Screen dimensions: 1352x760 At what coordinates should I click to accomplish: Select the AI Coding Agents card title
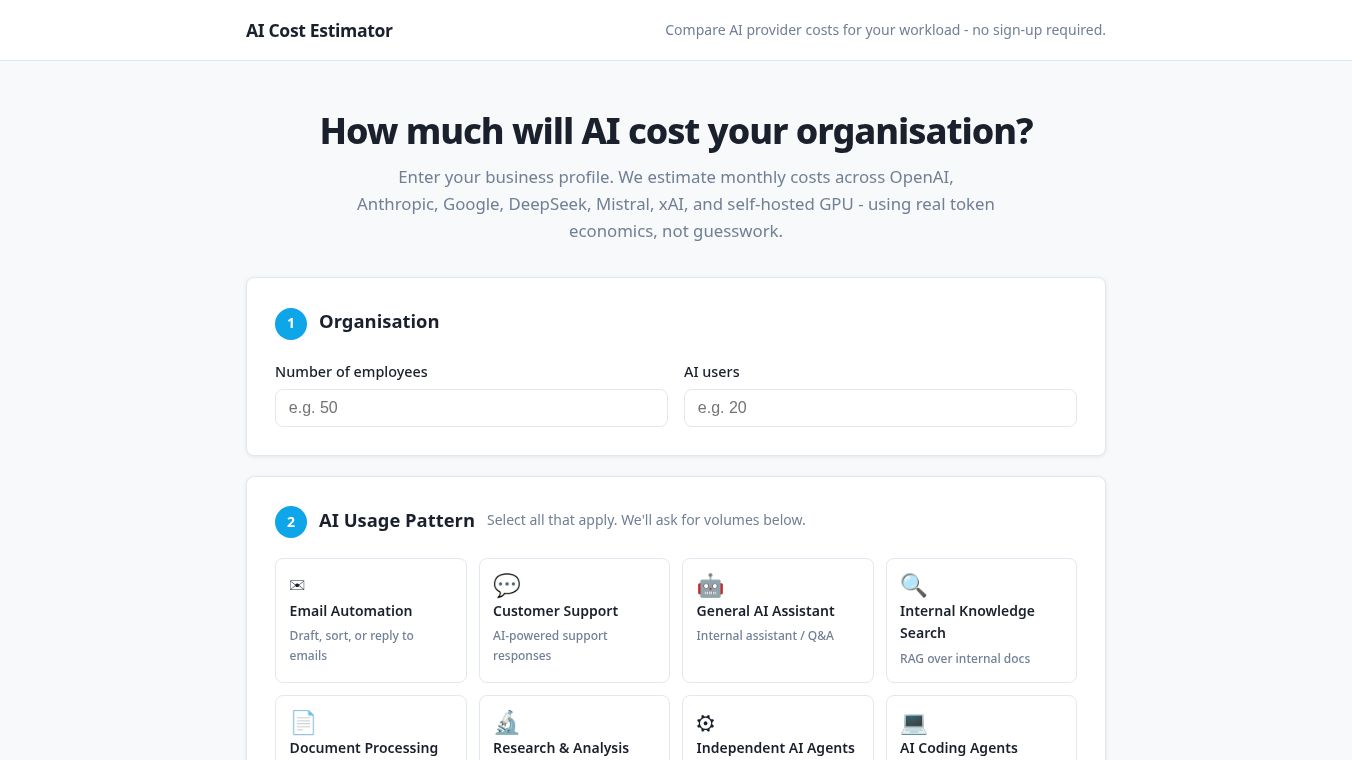pyautogui.click(x=958, y=748)
